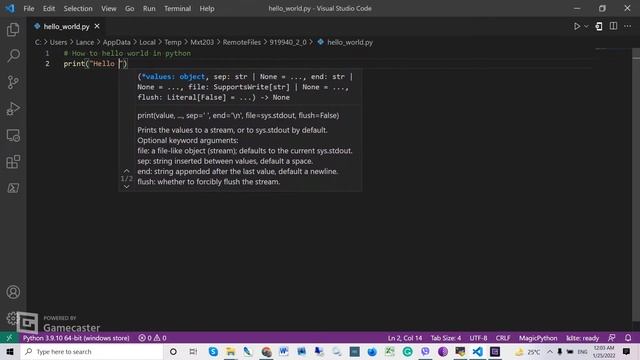Select the Python 3.9.10 64-bit interpreter status

[x=76, y=338]
